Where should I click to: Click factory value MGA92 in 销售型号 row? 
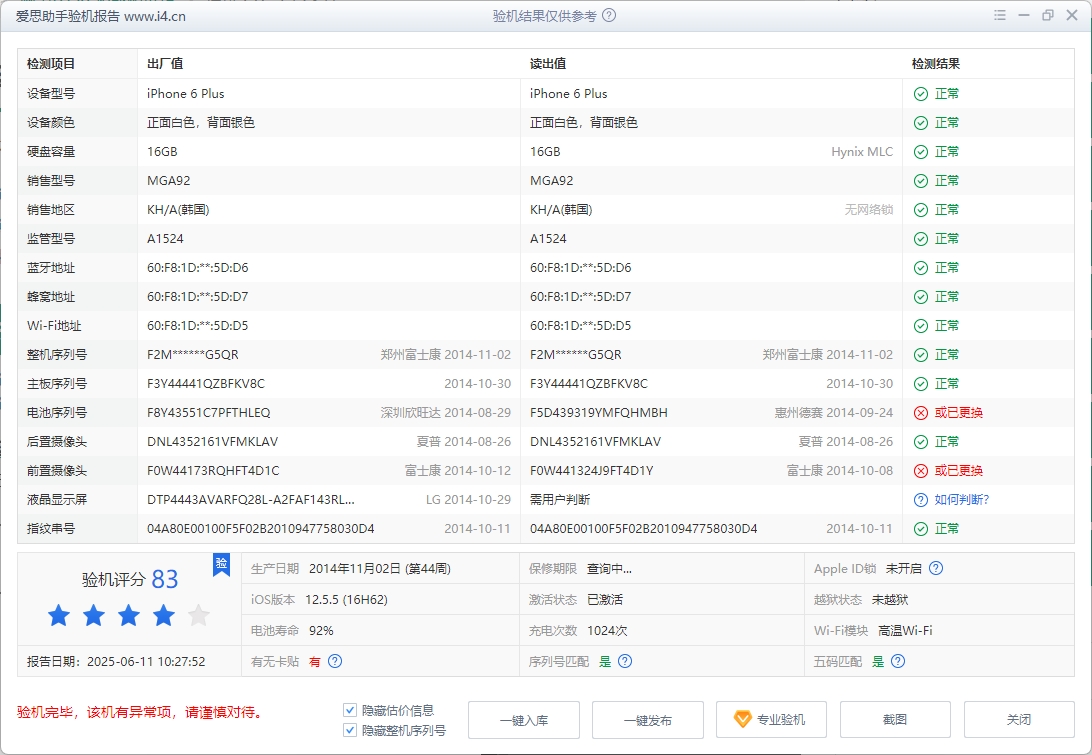pyautogui.click(x=169, y=180)
